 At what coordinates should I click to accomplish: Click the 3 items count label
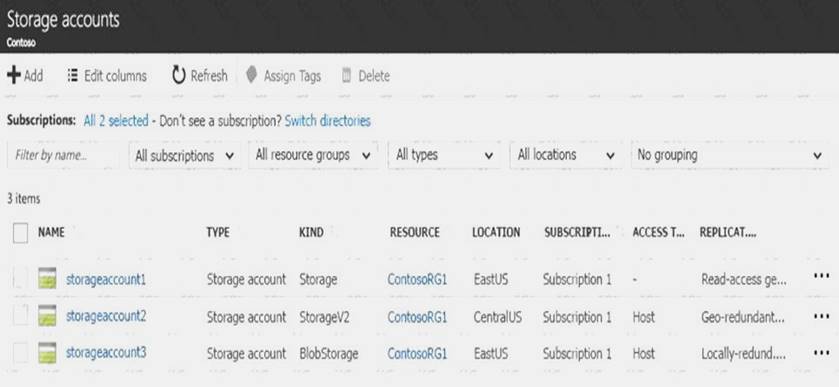pos(24,199)
